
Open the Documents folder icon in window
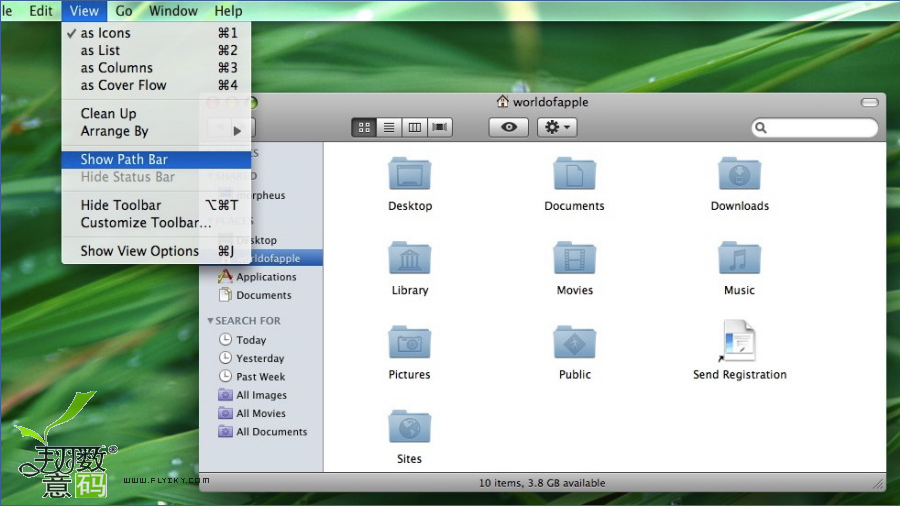tap(575, 173)
